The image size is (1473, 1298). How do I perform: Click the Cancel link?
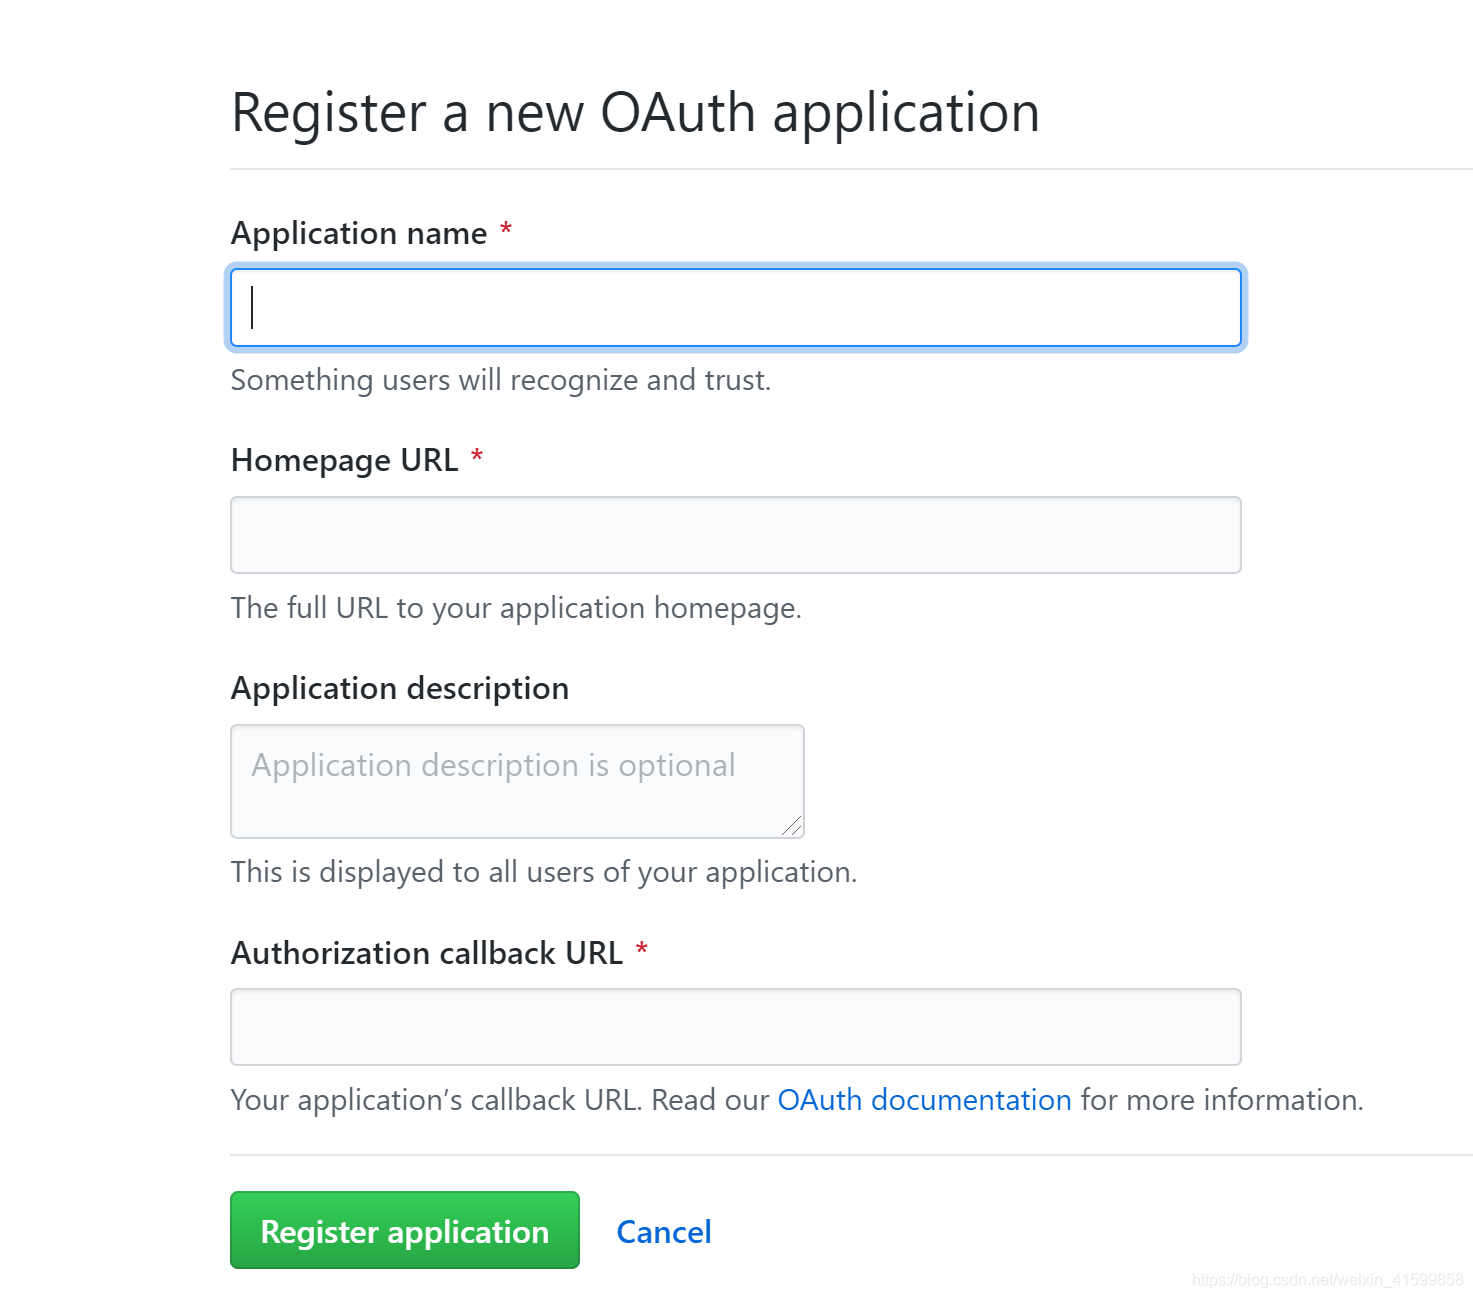click(663, 1231)
